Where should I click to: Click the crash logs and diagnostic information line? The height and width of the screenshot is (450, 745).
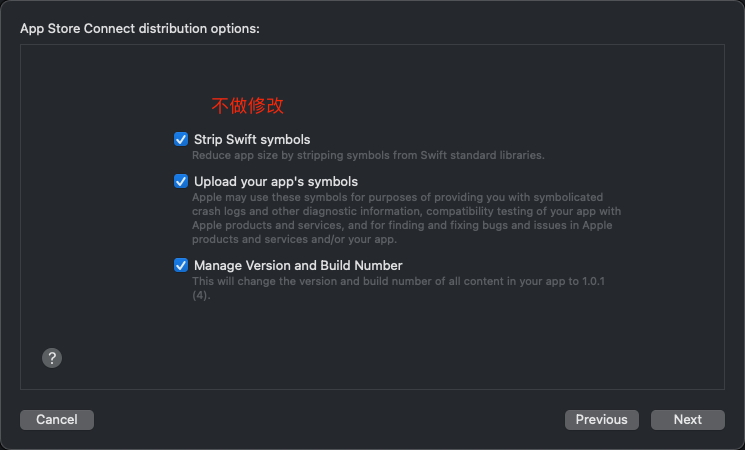coord(406,211)
